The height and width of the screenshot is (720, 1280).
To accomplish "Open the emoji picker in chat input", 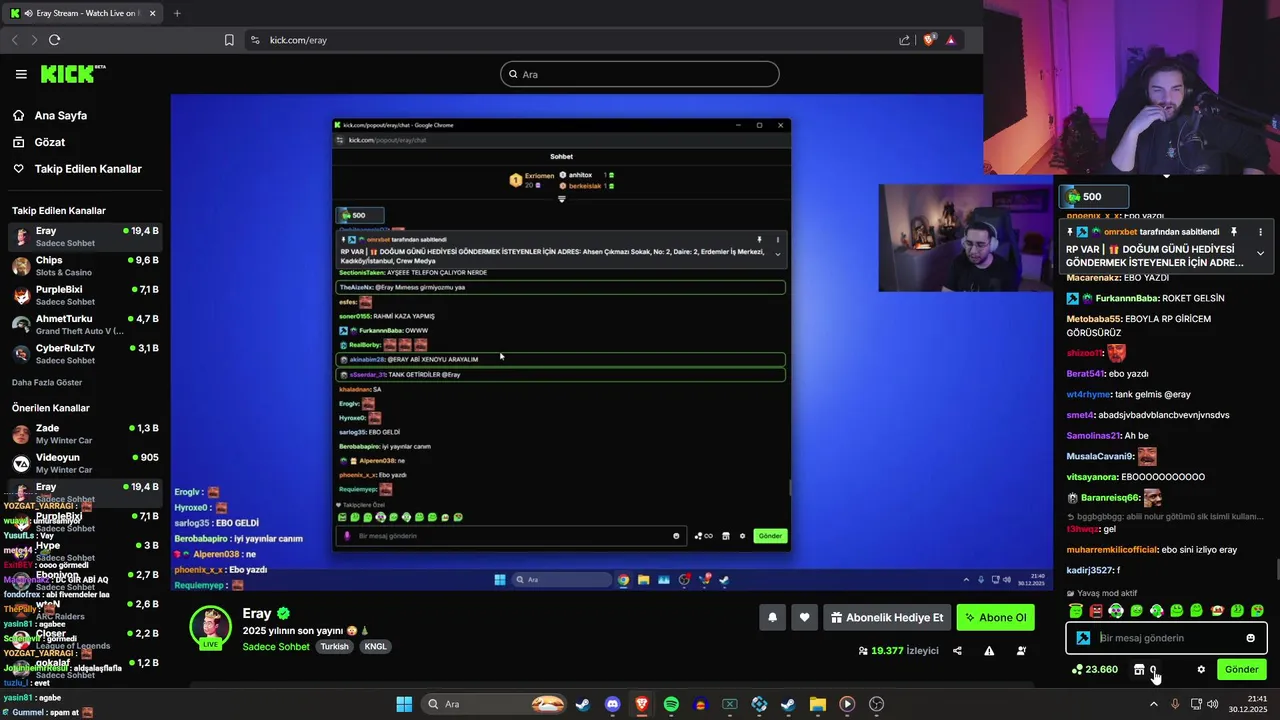I will tap(1250, 638).
